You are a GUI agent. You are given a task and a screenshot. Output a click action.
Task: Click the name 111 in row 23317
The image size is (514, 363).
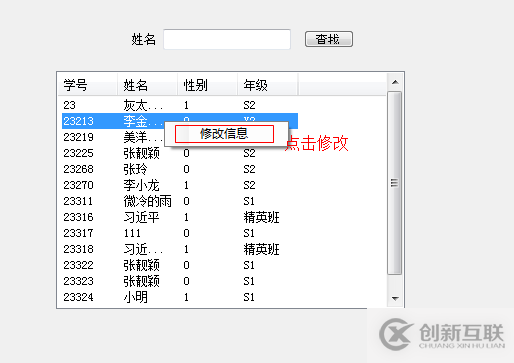tap(132, 233)
